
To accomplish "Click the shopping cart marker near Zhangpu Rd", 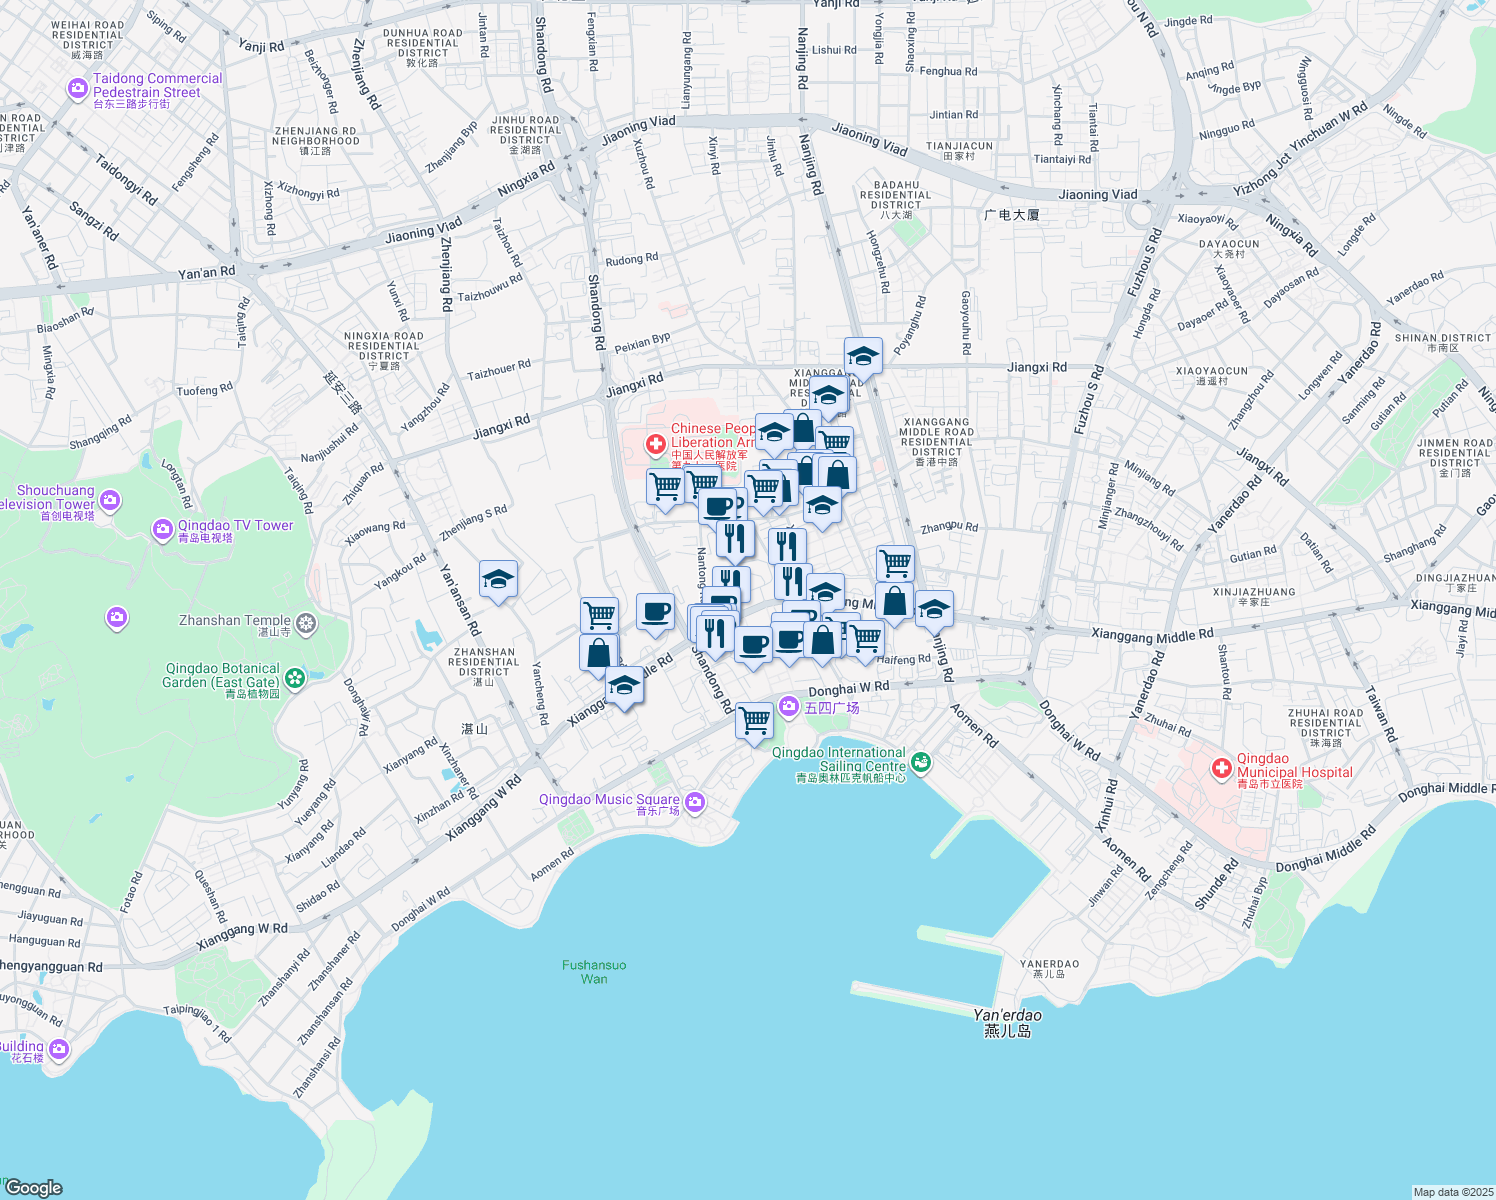I will 895,563.
